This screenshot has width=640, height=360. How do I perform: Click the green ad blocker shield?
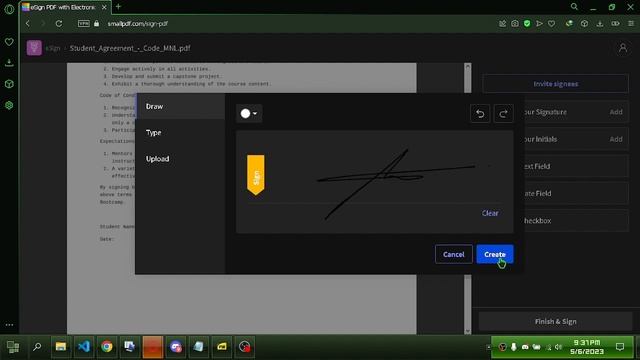[527, 24]
